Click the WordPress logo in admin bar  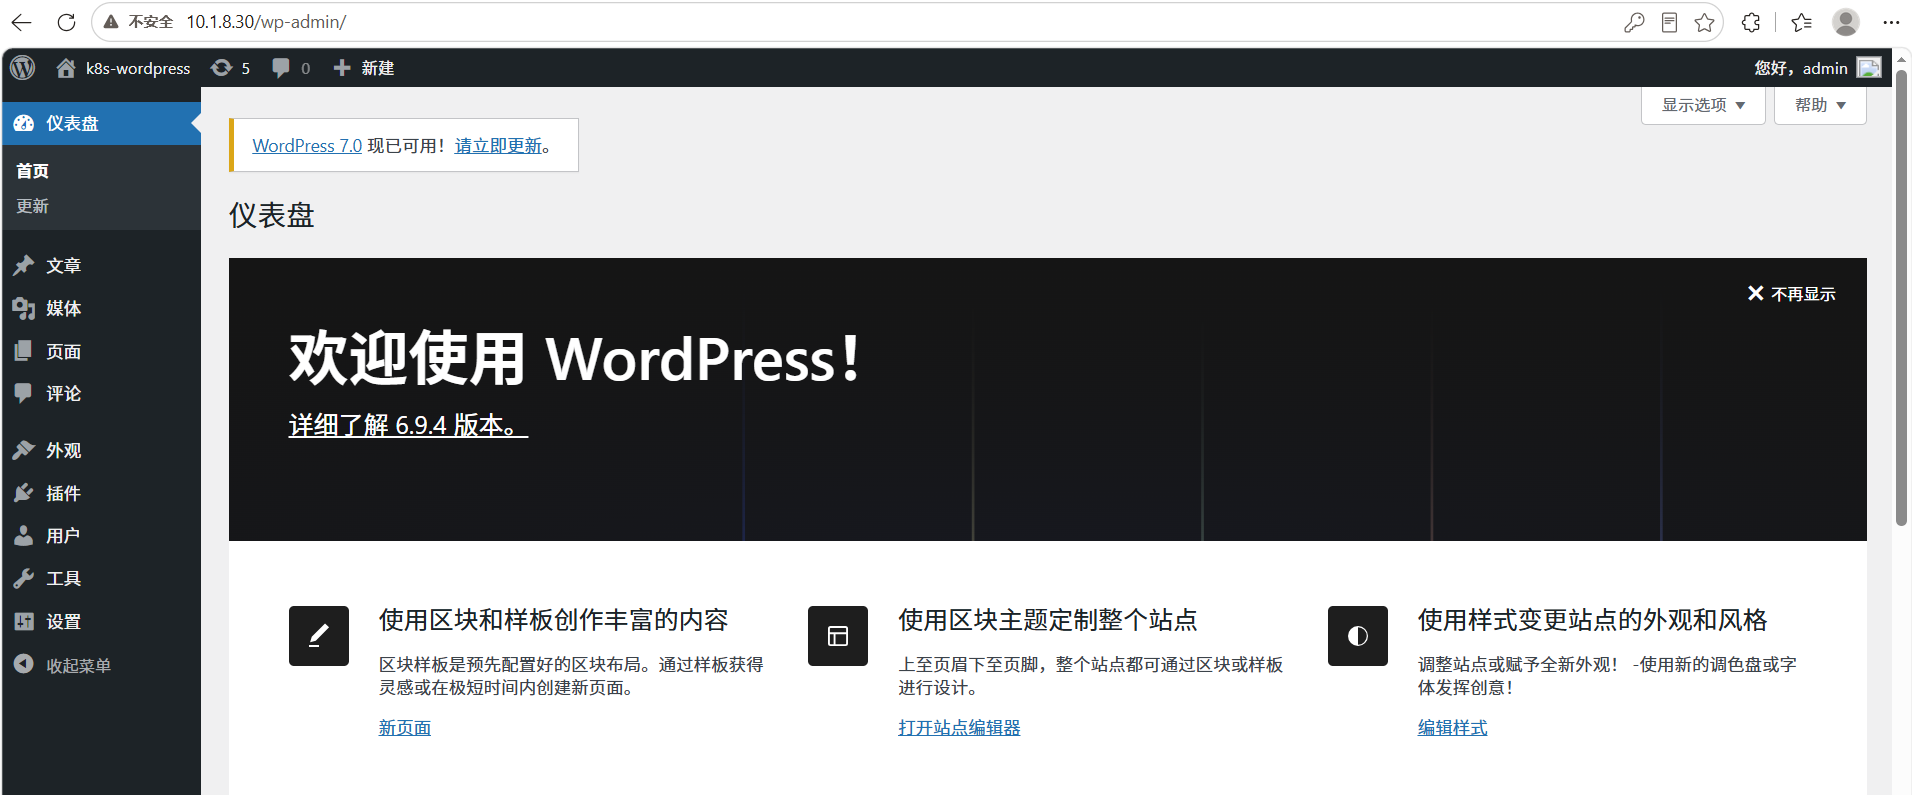click(22, 68)
